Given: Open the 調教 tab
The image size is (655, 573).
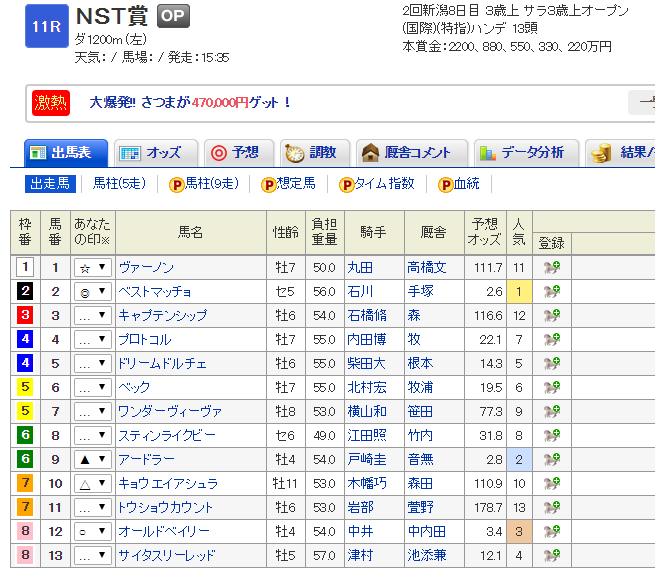Looking at the screenshot, I should pos(315,153).
